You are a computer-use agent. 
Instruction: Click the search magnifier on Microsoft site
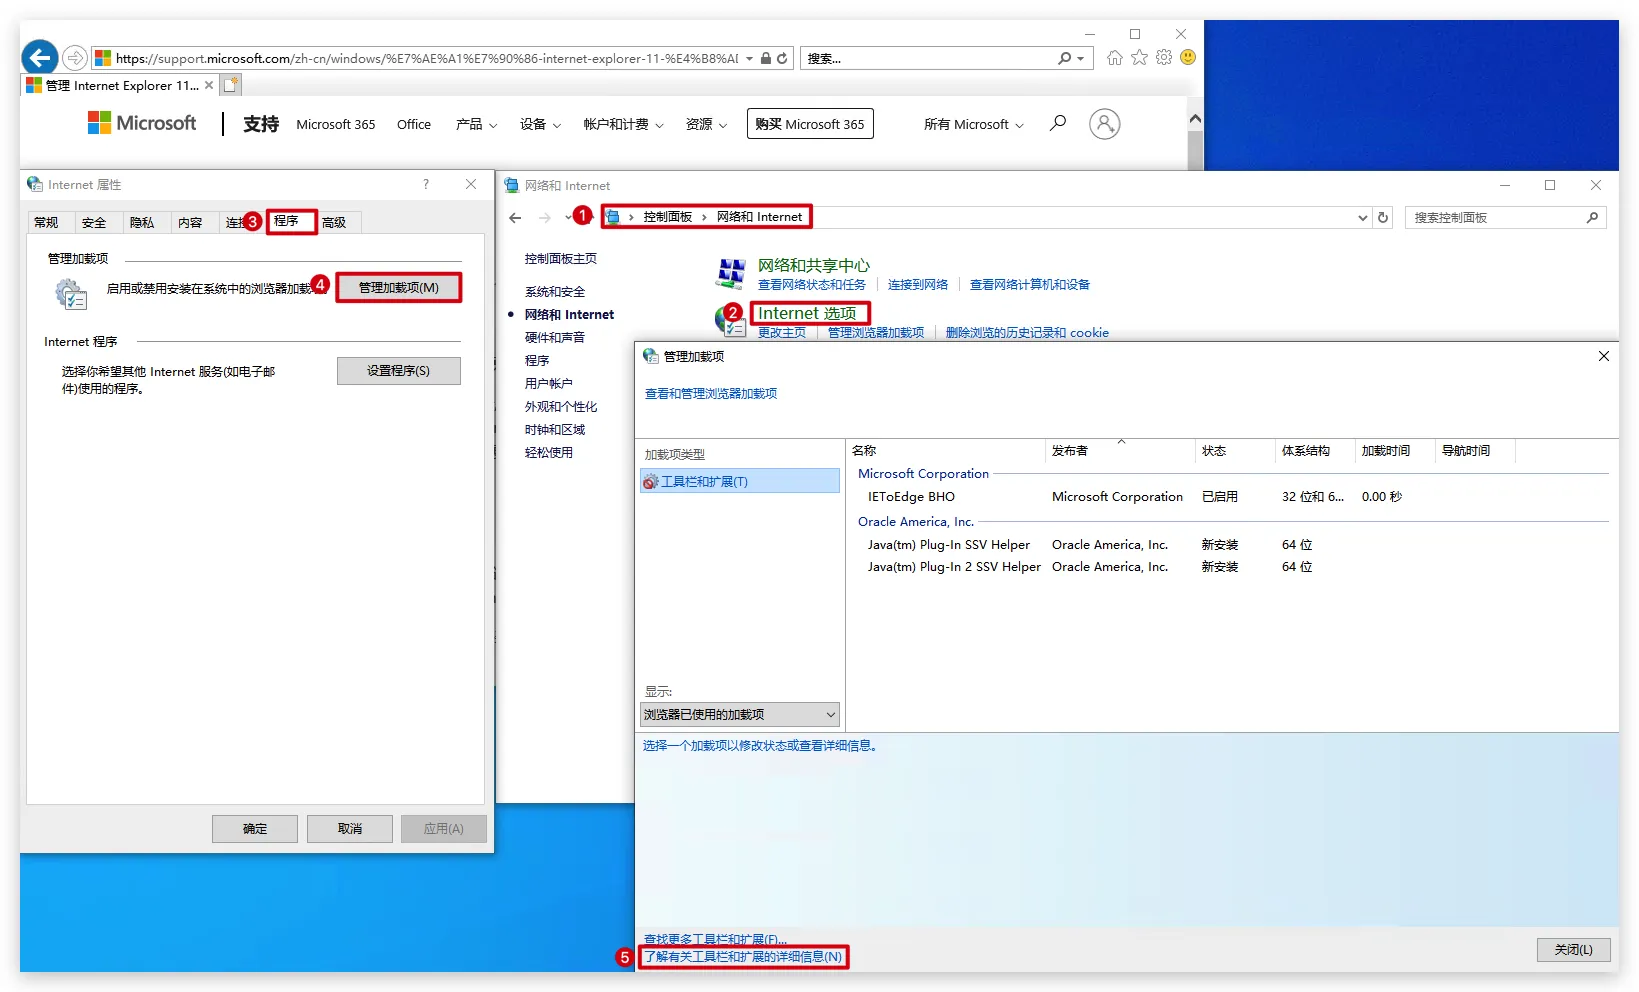[1057, 123]
